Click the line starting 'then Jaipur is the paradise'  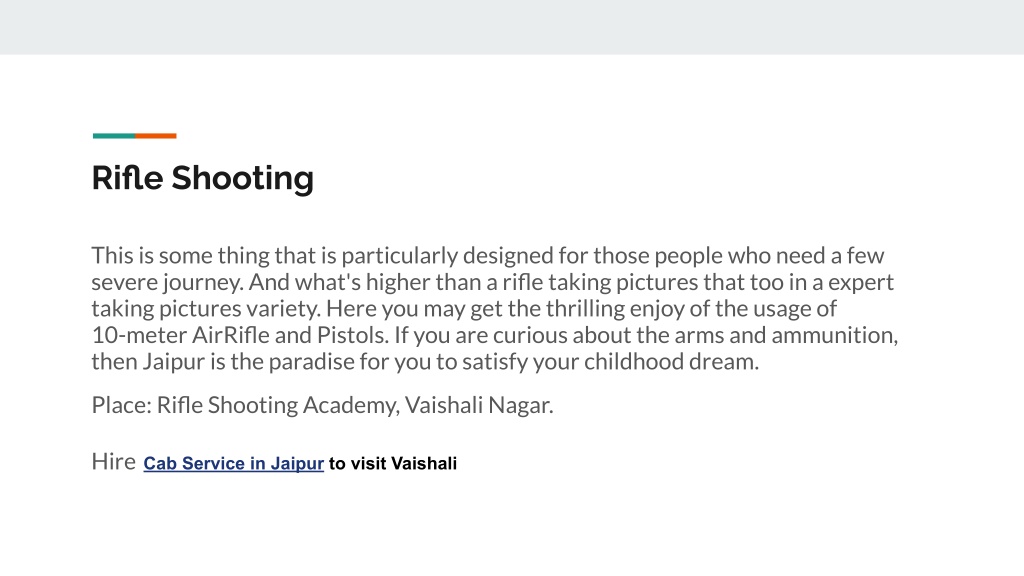pos(424,362)
